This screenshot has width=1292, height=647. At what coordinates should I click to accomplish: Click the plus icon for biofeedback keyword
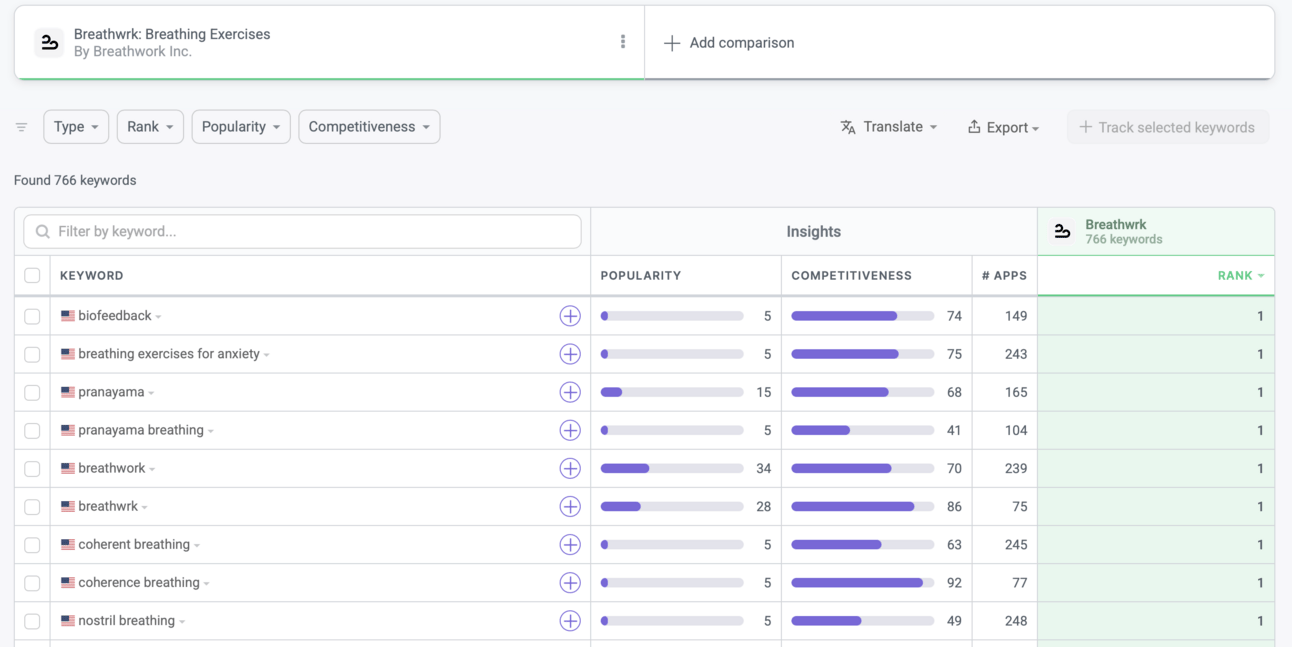click(x=570, y=316)
